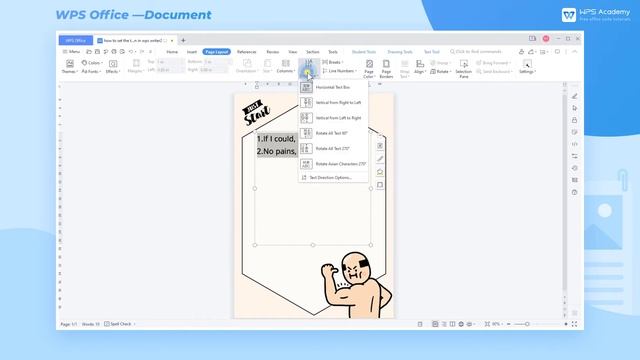640x360 pixels.
Task: Click the sidebar lock restriction icon
Action: 575,120
